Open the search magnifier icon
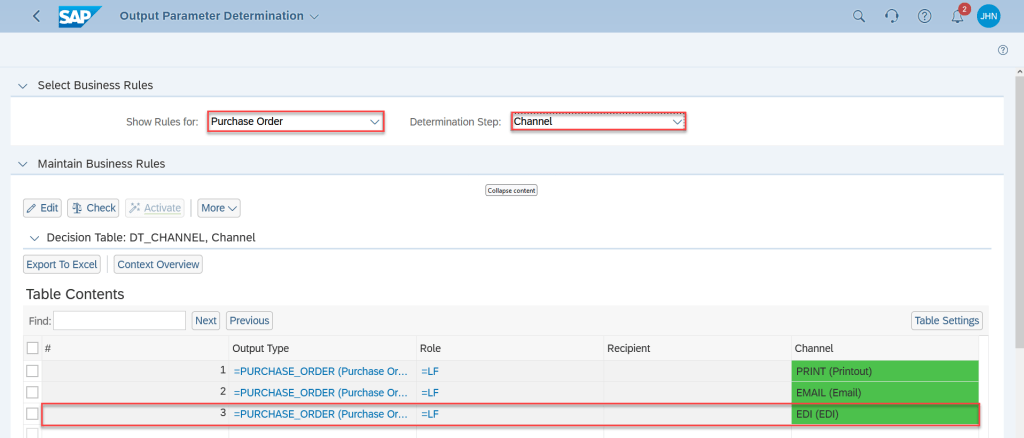 (858, 16)
